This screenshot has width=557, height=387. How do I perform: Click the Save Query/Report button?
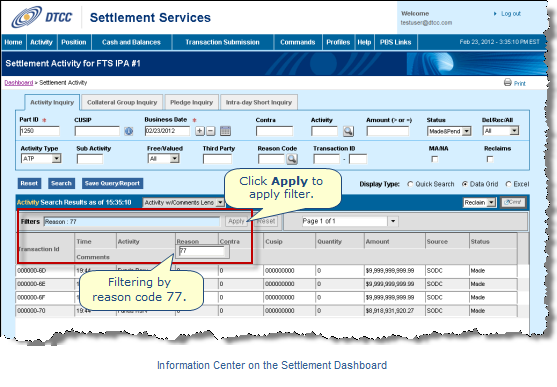112,183
